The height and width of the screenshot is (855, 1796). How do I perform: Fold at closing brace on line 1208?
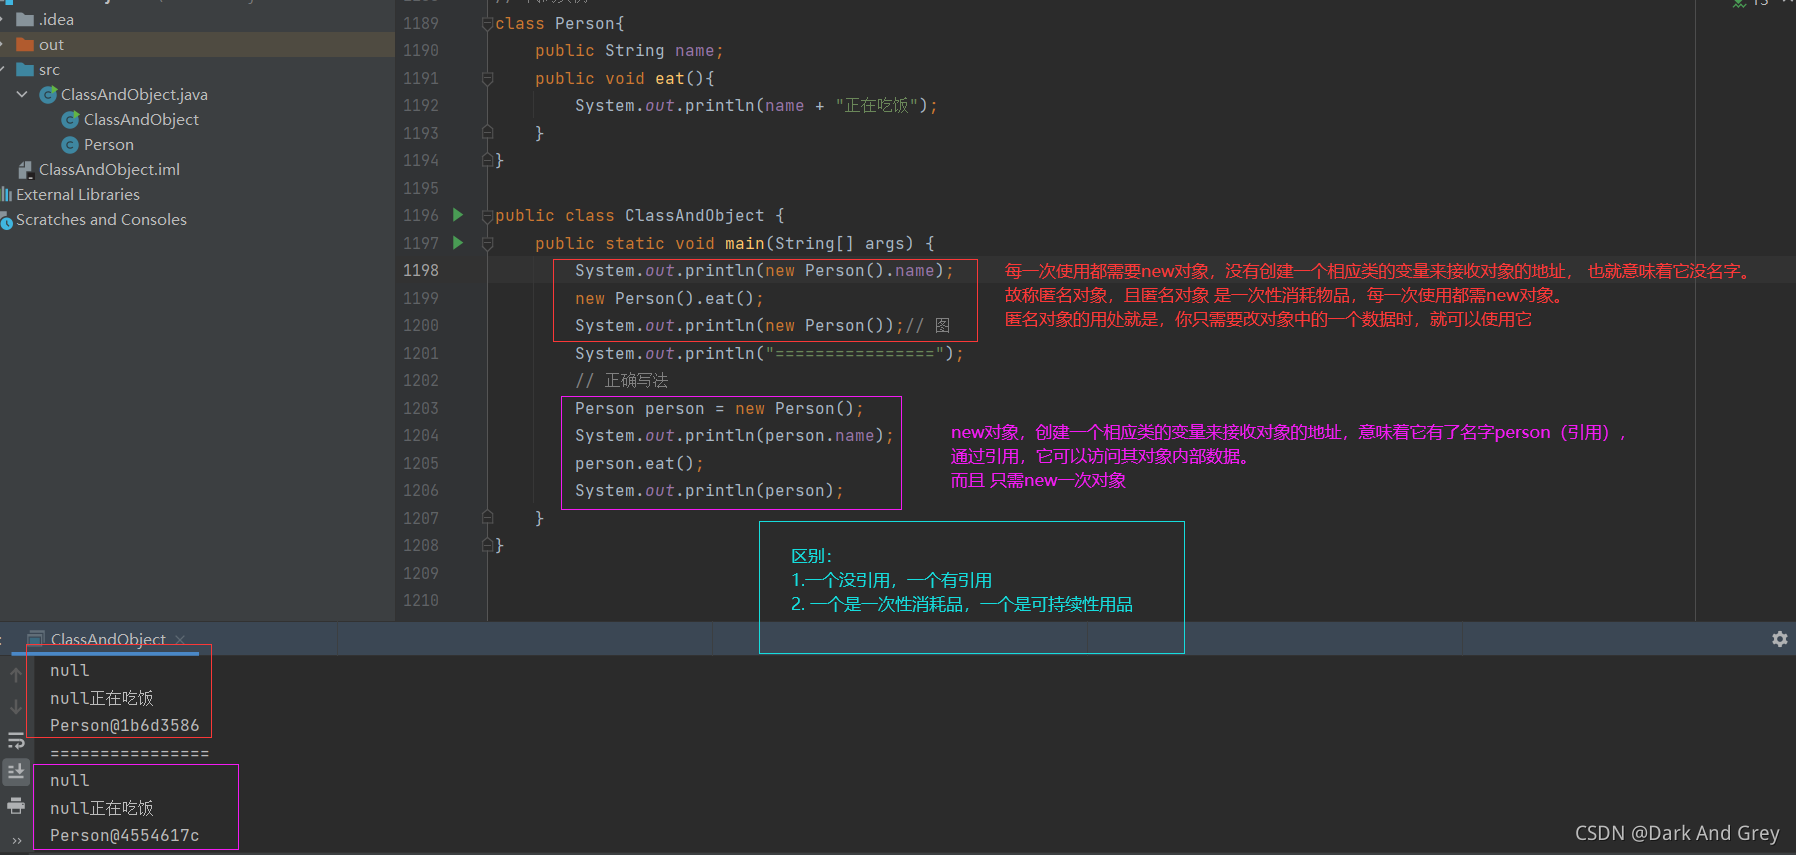click(x=488, y=545)
